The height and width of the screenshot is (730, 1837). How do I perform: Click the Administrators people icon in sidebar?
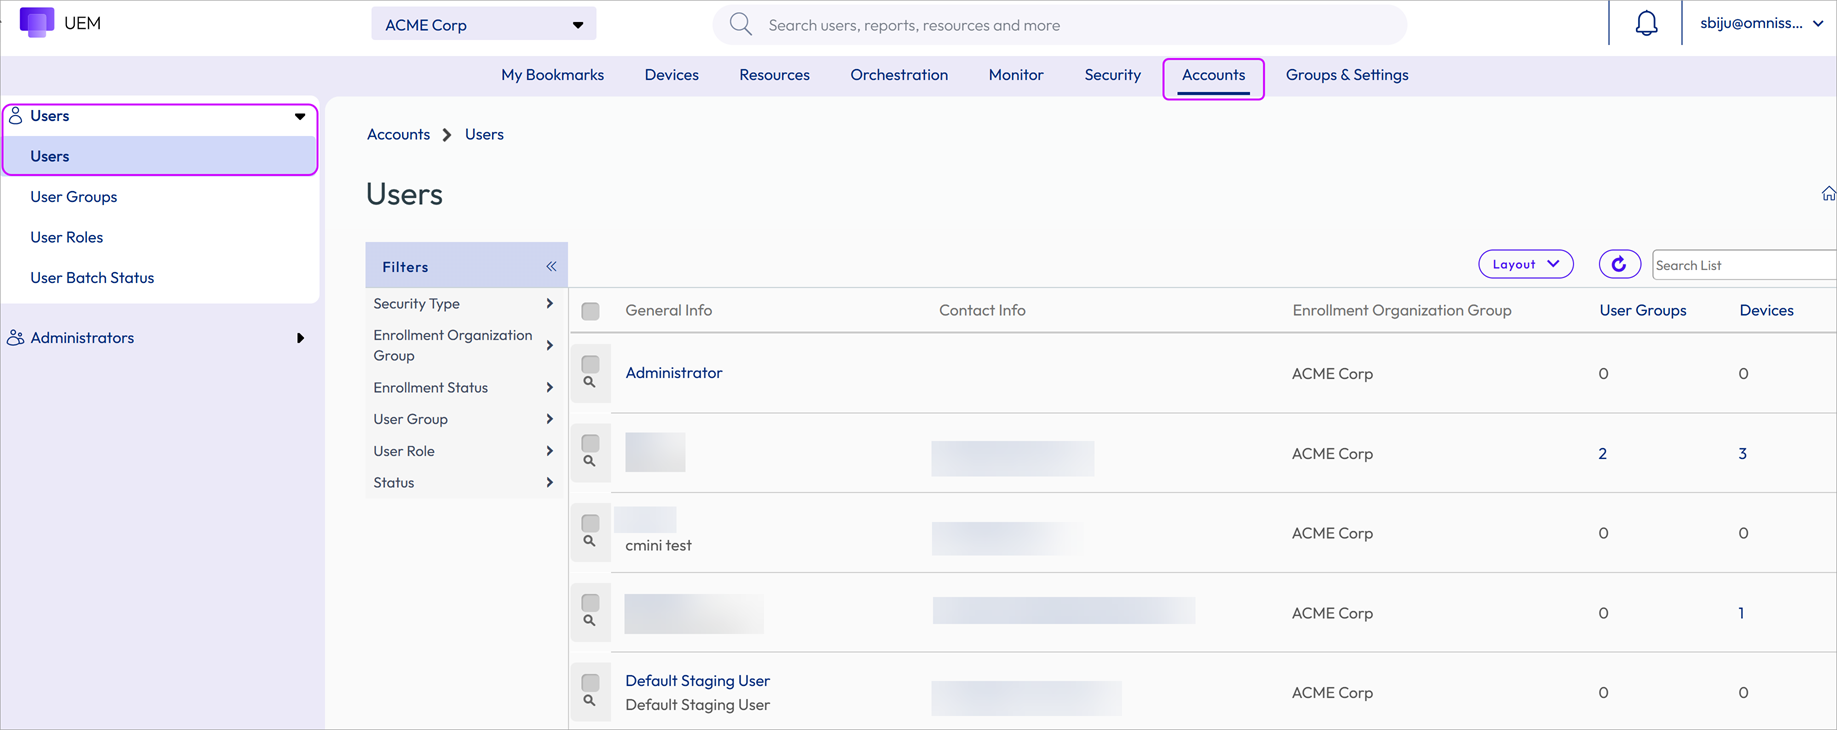(16, 338)
